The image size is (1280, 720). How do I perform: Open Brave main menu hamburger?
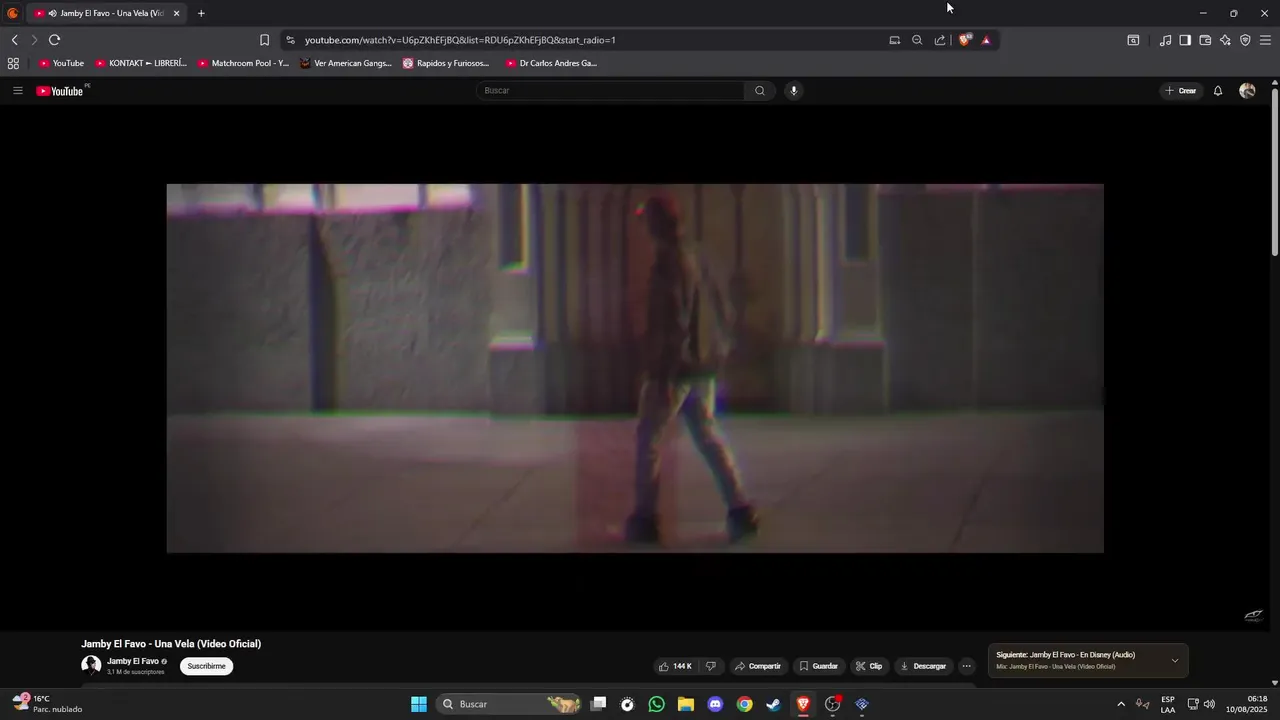click(x=1266, y=40)
